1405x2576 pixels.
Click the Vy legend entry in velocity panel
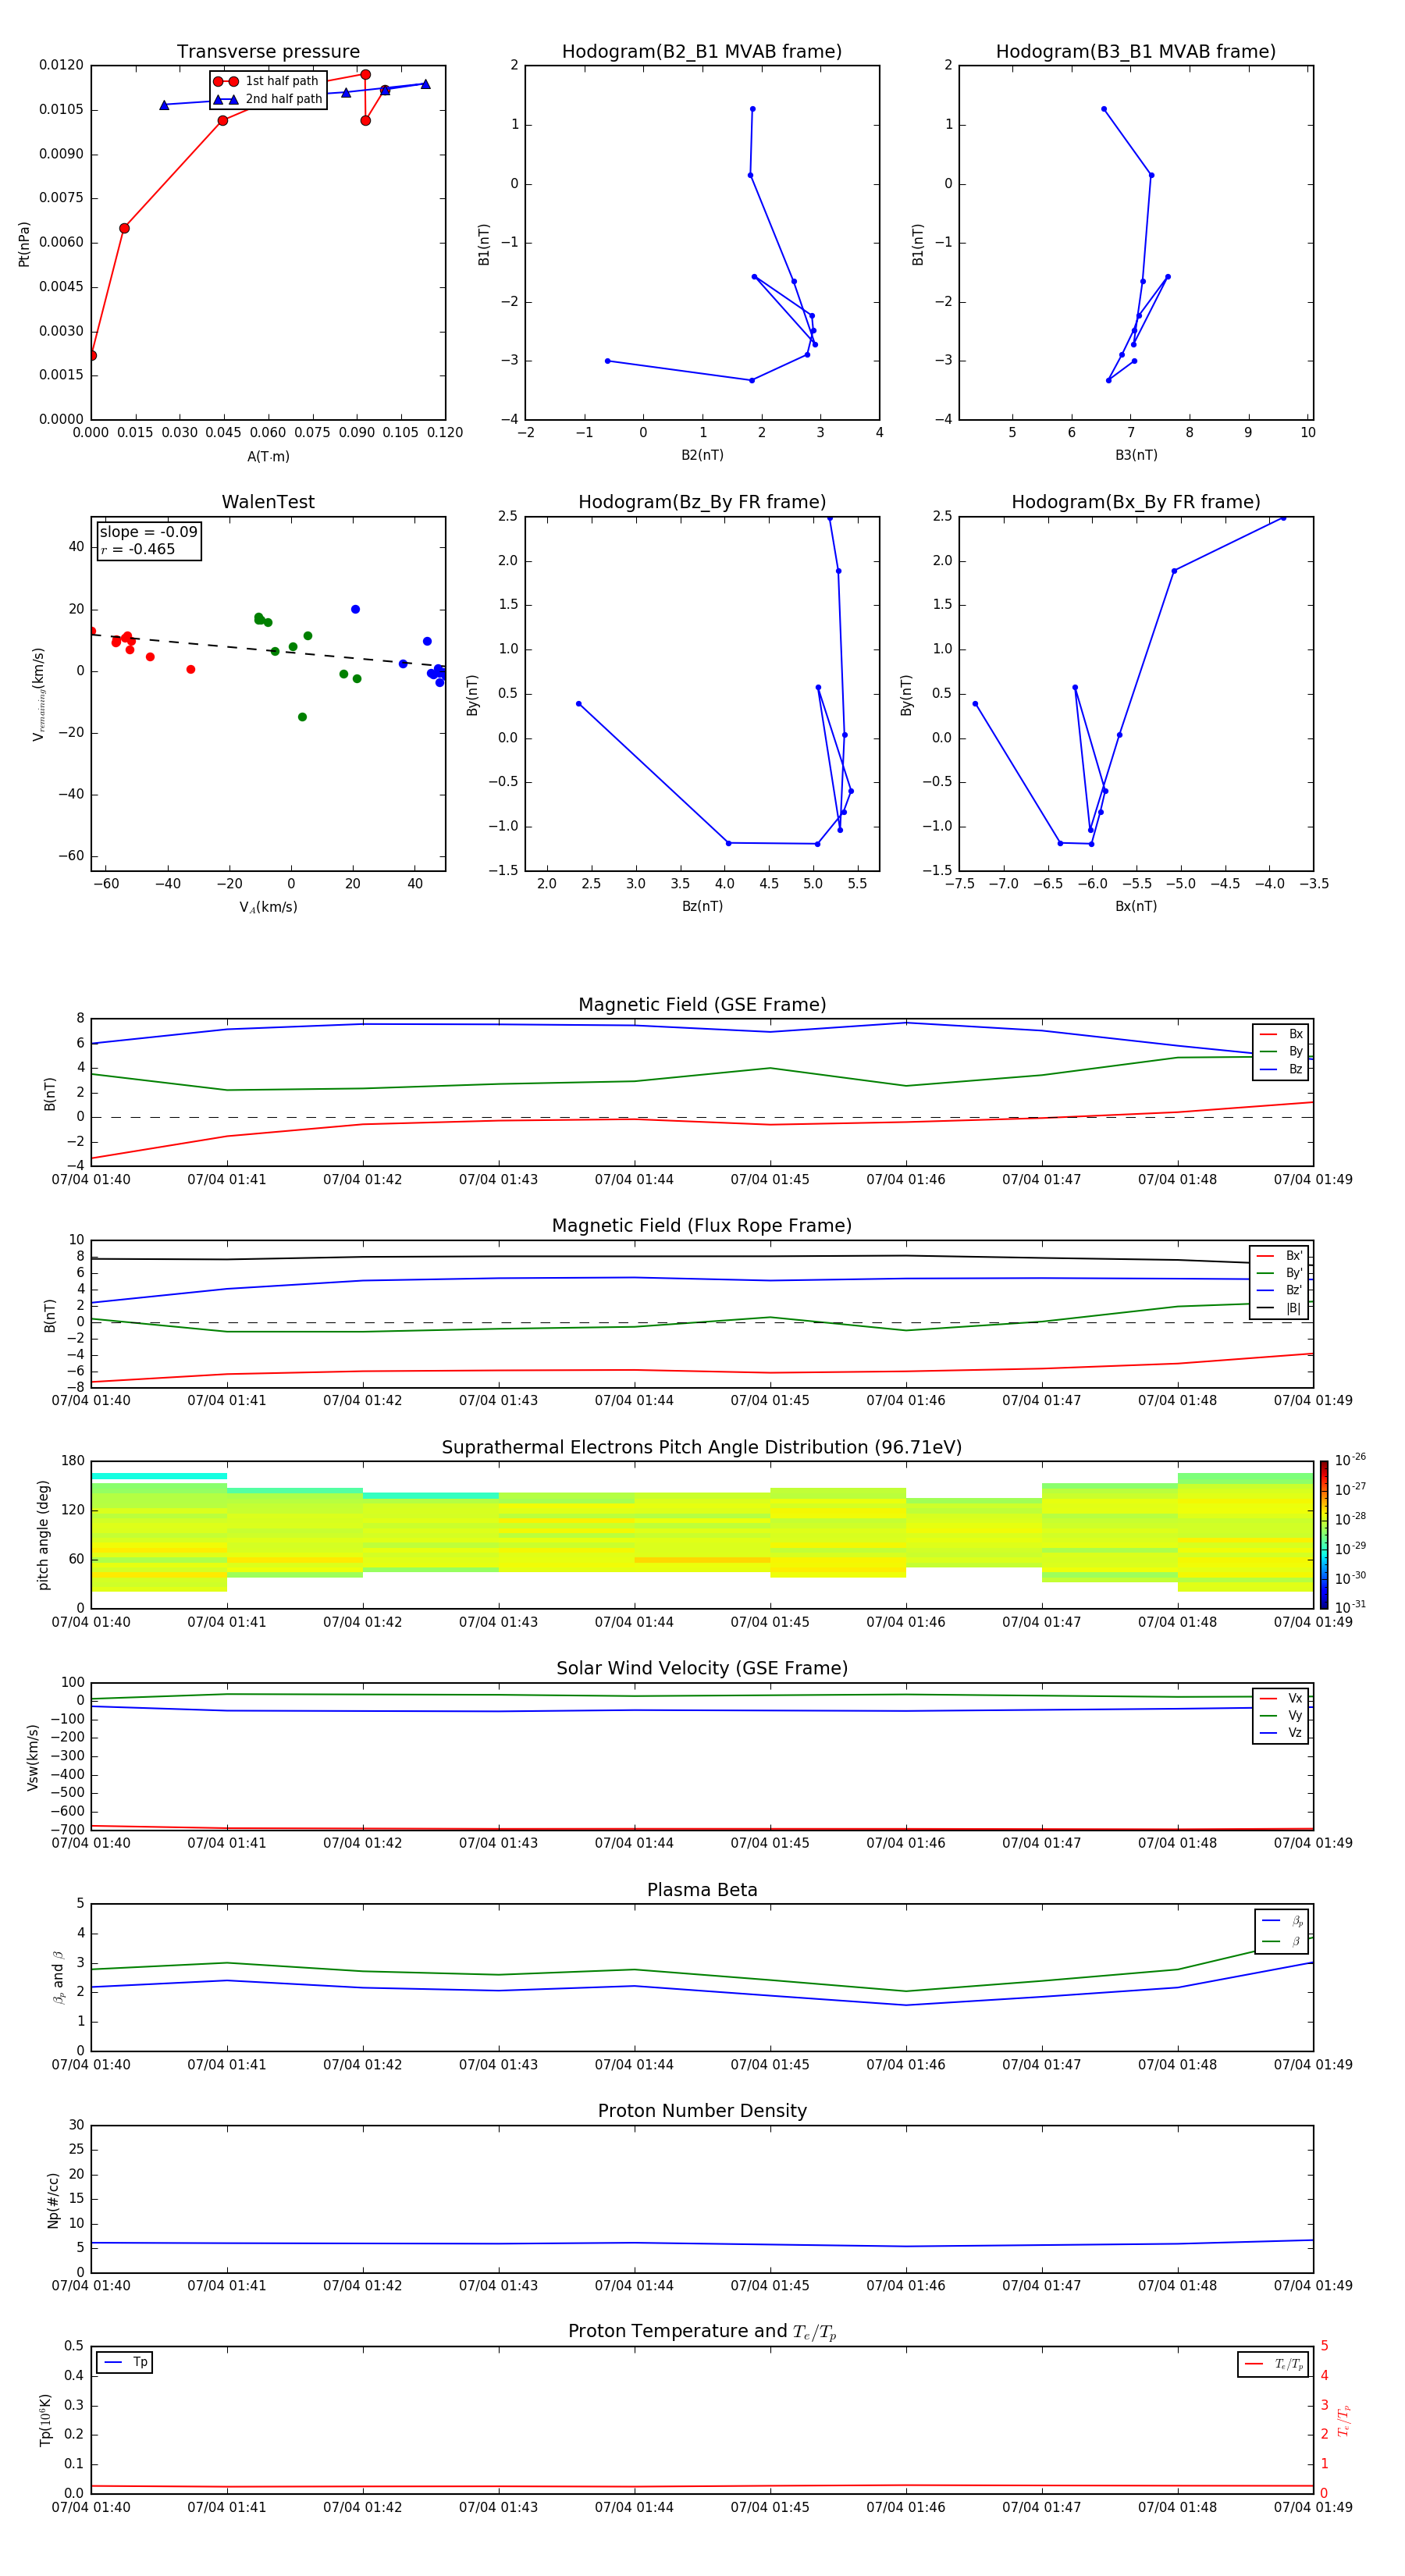click(x=1281, y=1716)
